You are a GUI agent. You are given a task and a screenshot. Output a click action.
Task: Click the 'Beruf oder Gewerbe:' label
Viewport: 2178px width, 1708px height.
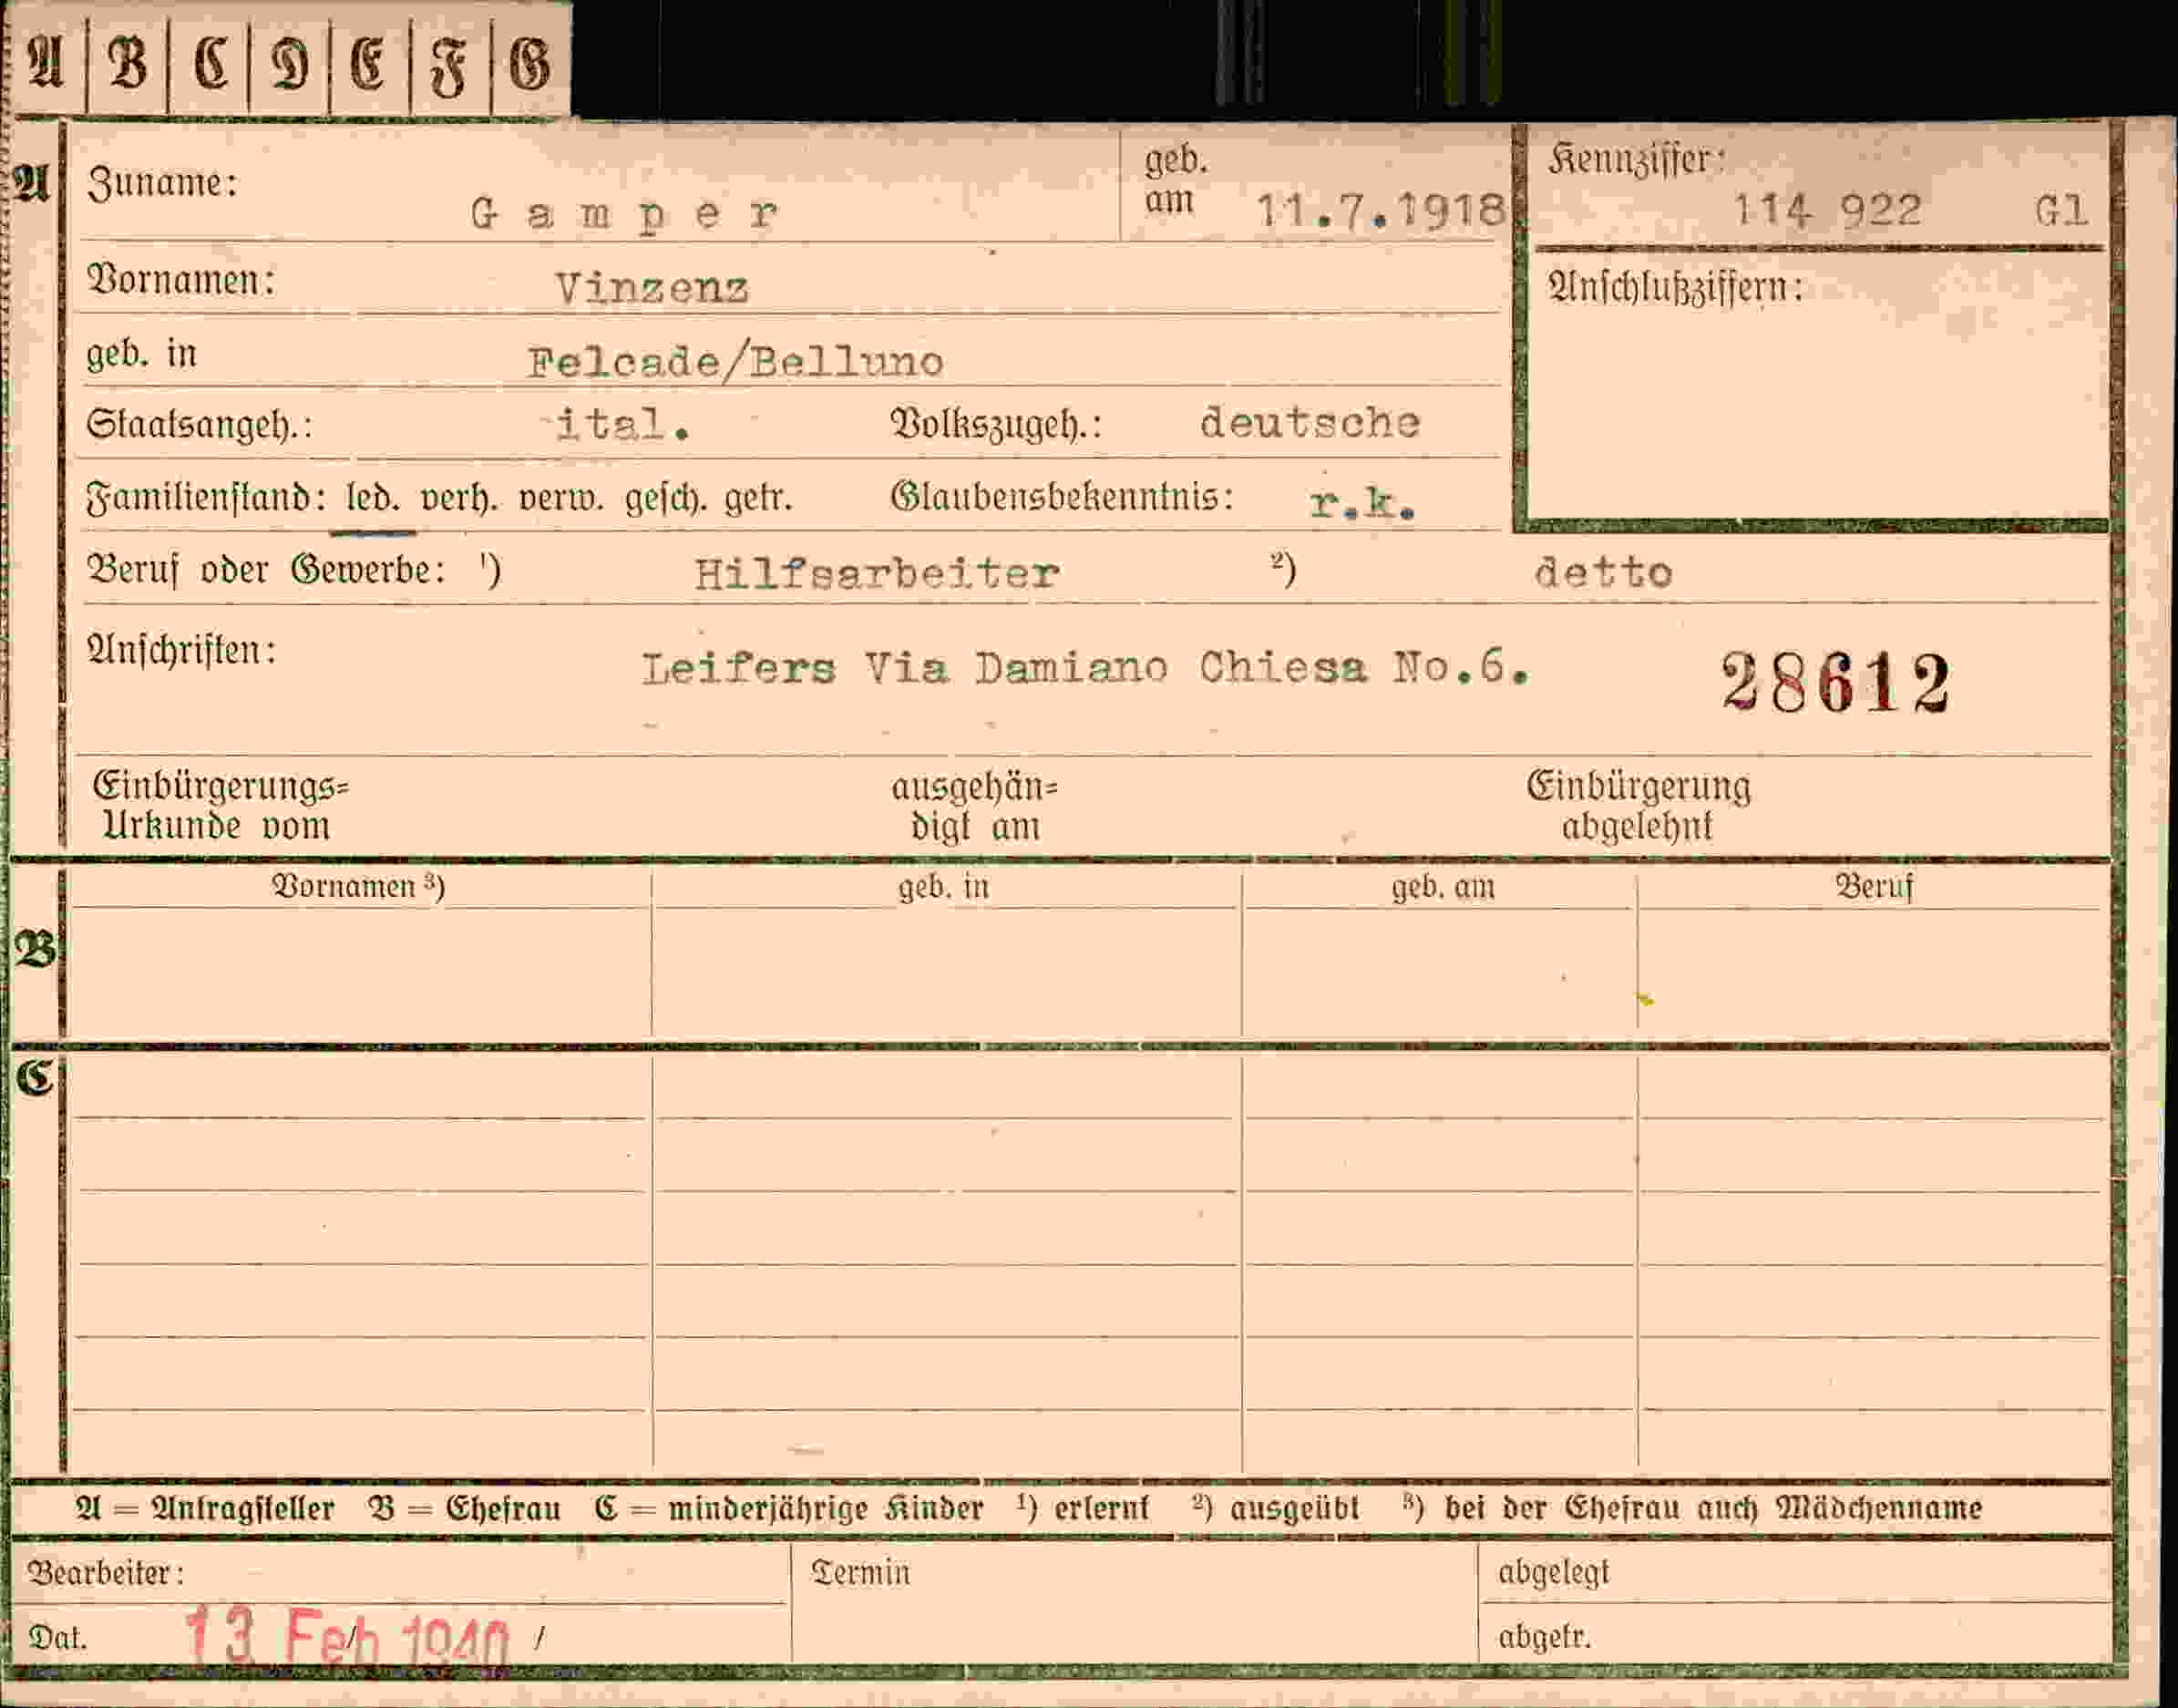coord(266,570)
